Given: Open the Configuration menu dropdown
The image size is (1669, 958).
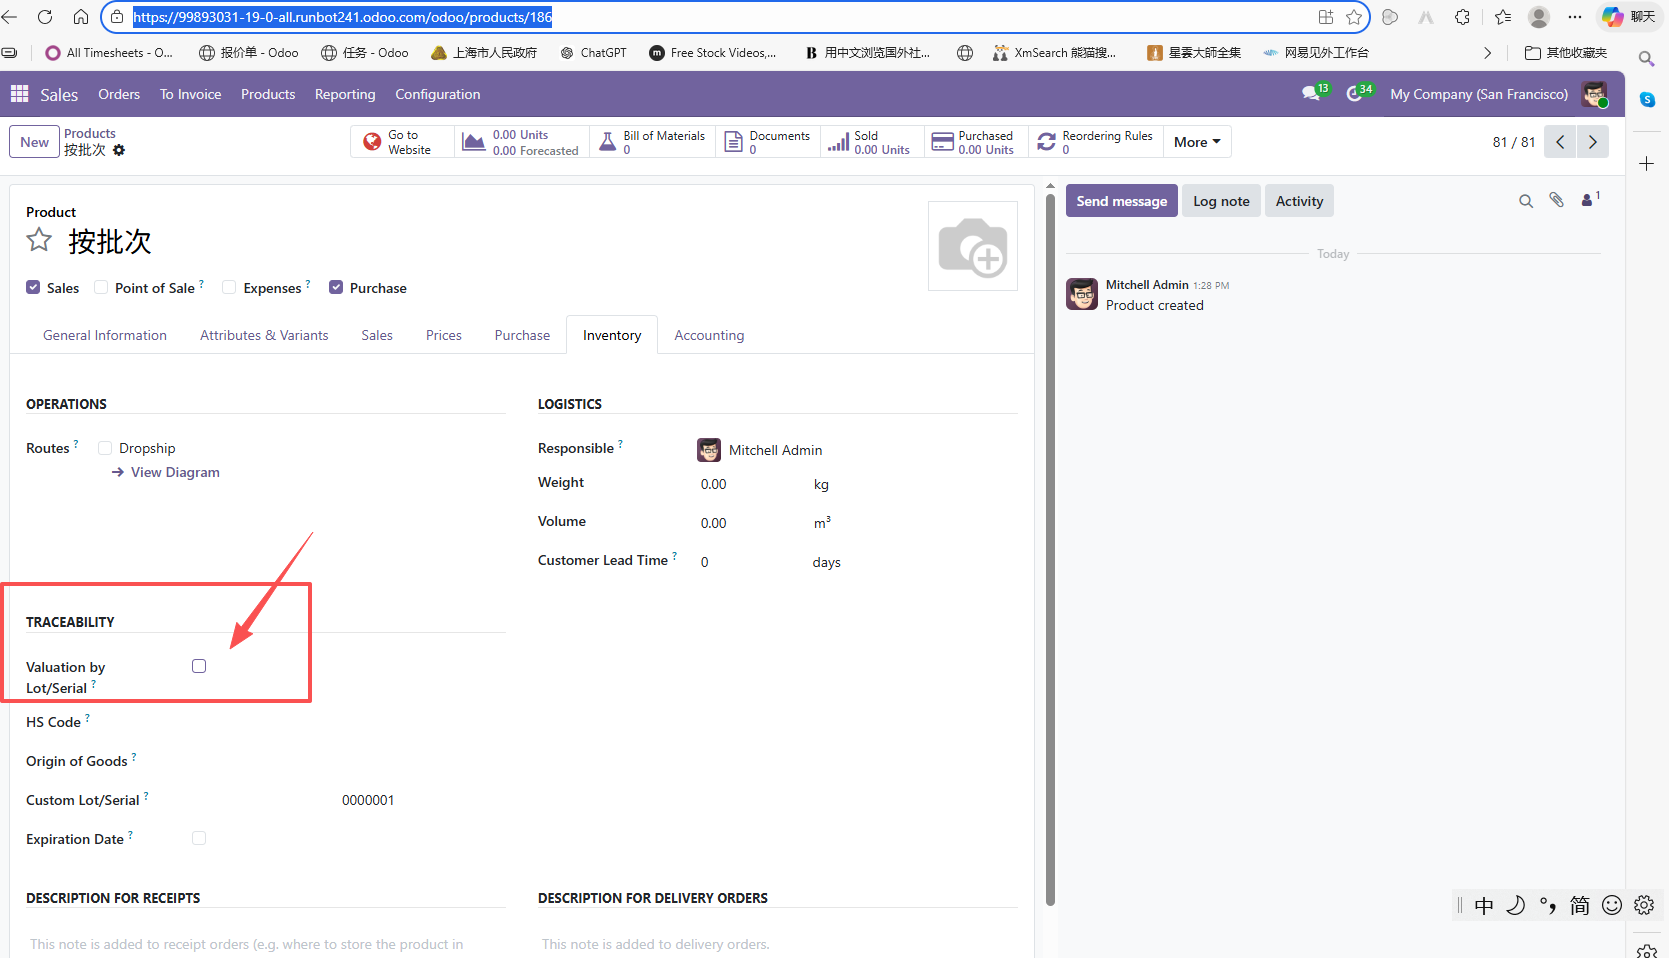Looking at the screenshot, I should pyautogui.click(x=437, y=94).
